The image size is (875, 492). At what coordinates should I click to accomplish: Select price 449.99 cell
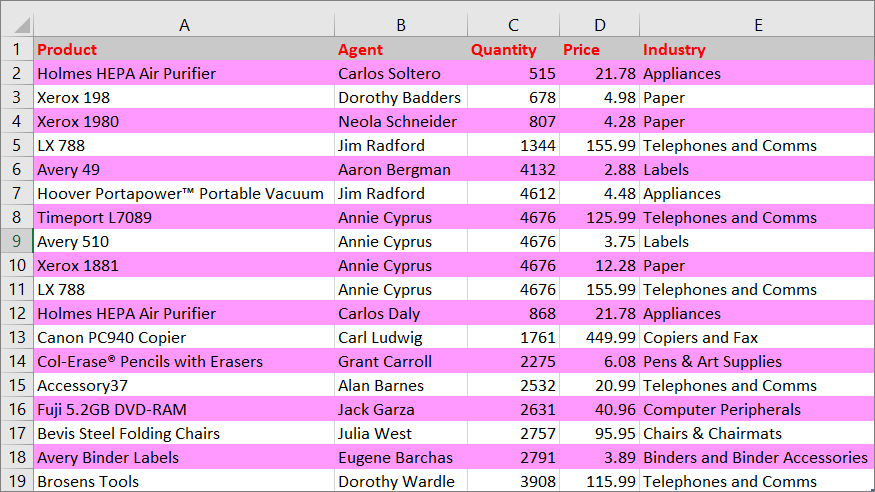[599, 337]
